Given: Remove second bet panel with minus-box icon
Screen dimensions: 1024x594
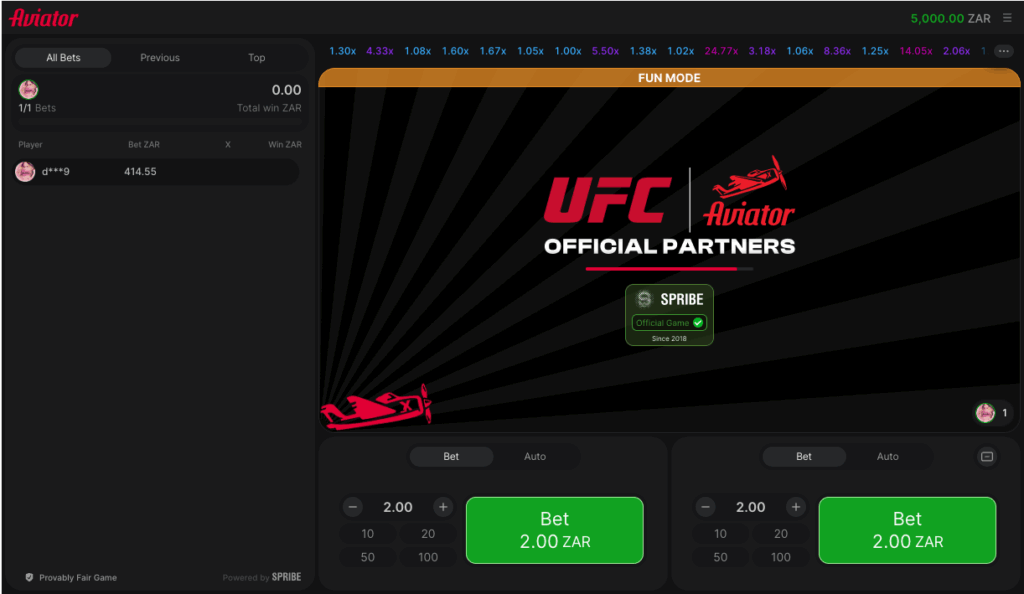Looking at the screenshot, I should pyautogui.click(x=987, y=456).
